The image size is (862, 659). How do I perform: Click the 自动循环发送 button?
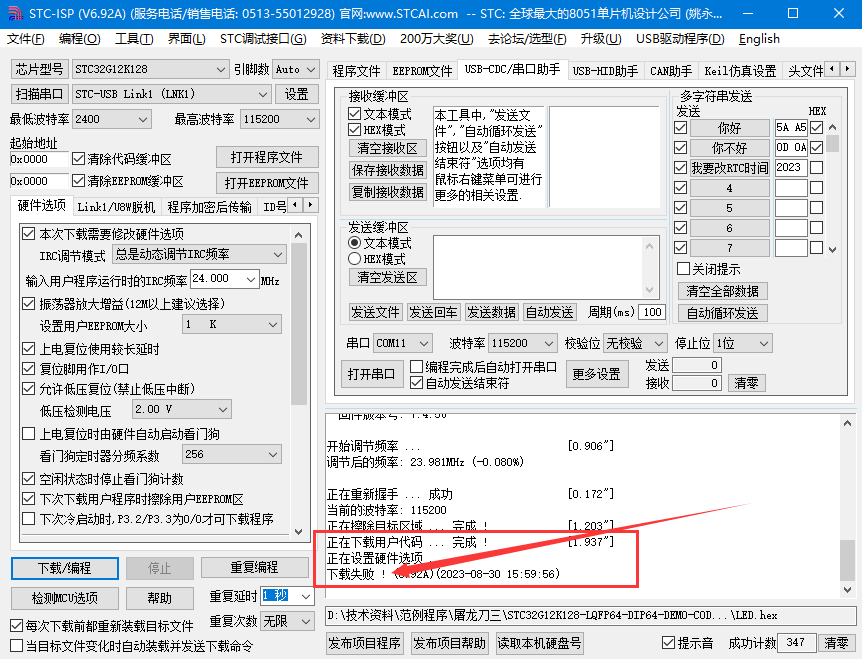click(722, 313)
